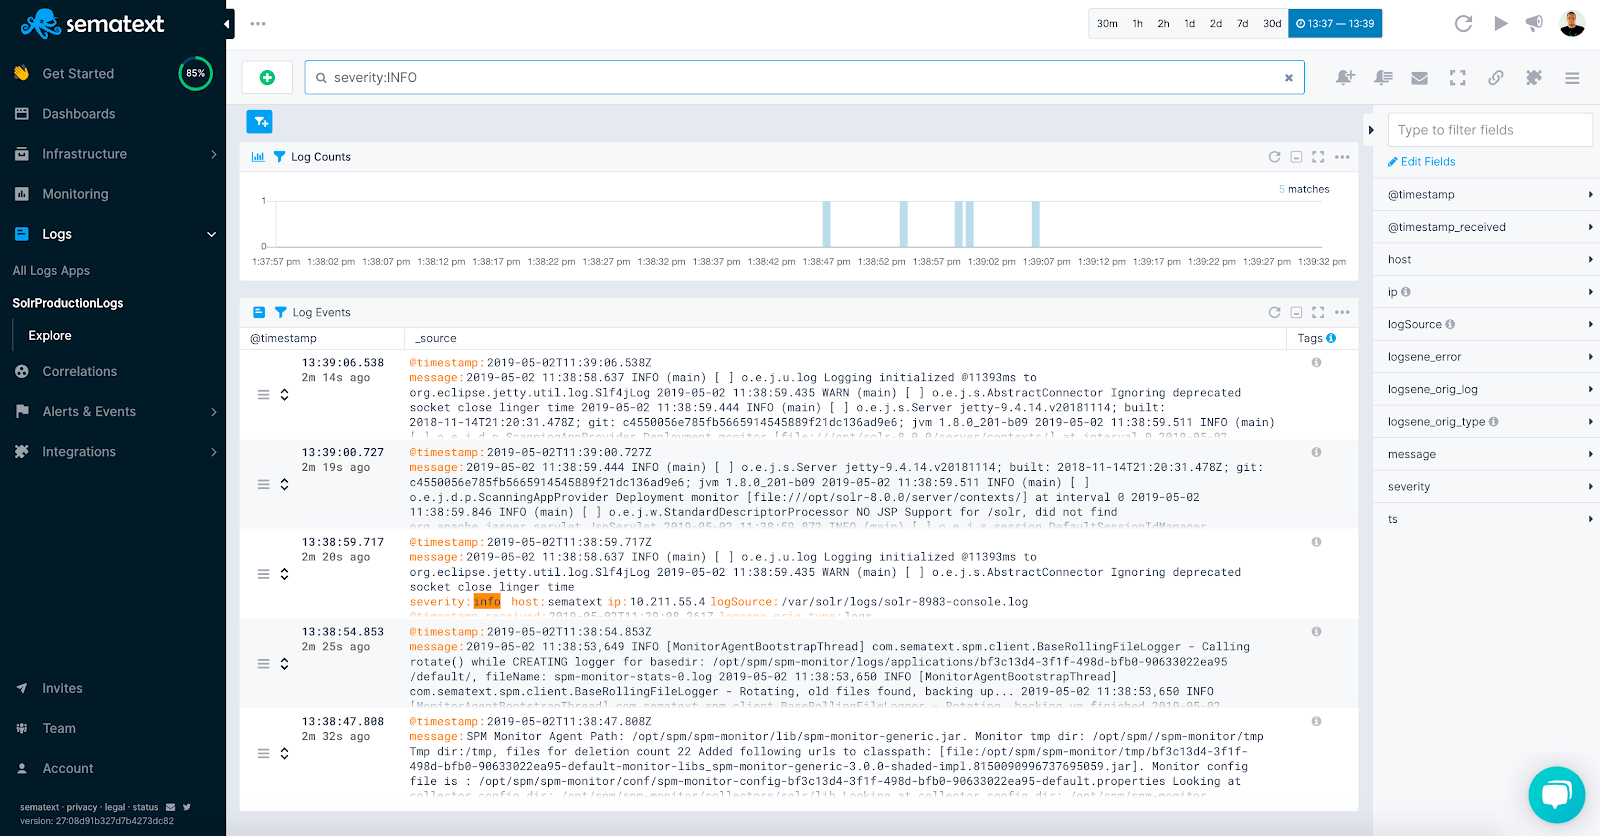Create an alert with bell-plus icon
Screen dimensions: 1600x836
pos(1345,77)
